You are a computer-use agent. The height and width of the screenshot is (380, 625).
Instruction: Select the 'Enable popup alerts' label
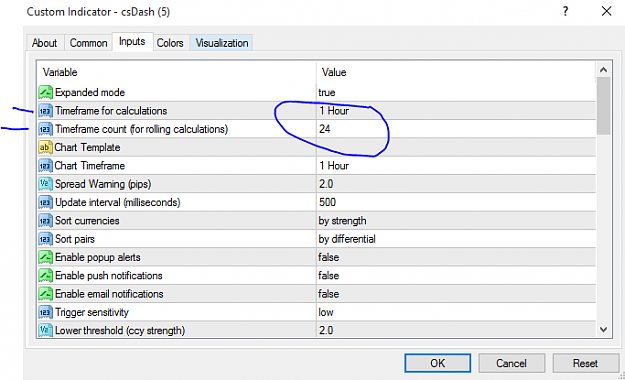pyautogui.click(x=98, y=257)
